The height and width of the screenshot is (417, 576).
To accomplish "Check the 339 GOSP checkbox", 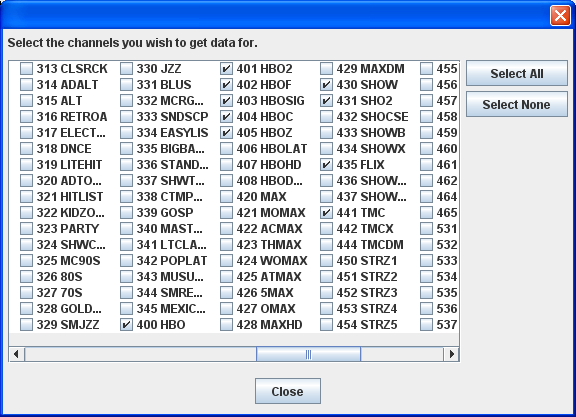I will click(x=126, y=213).
